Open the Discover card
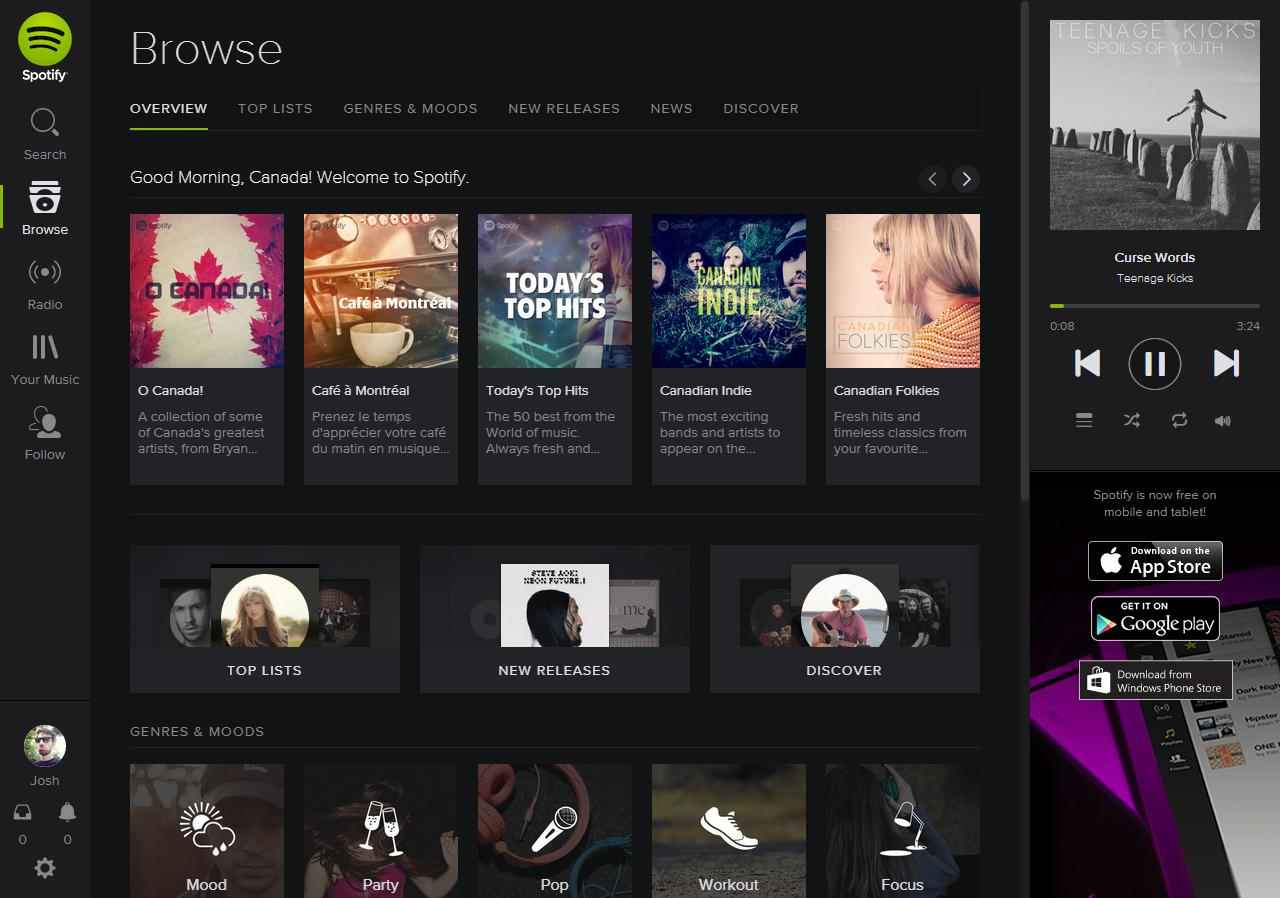Viewport: 1280px width, 898px height. 845,618
